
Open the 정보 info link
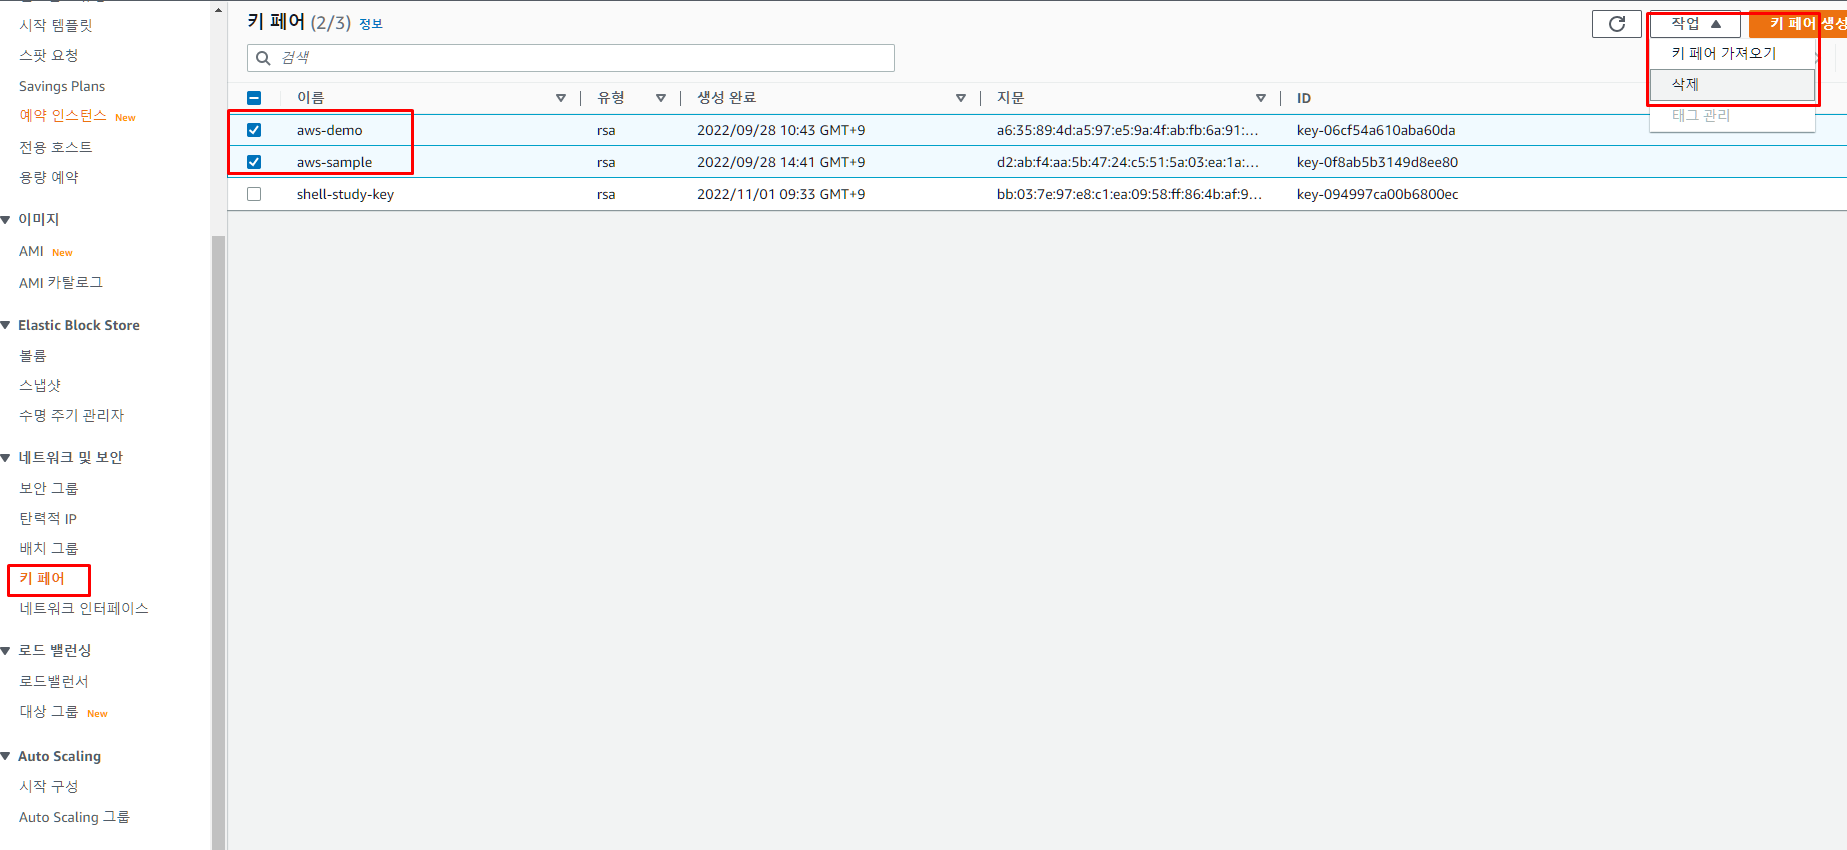tap(371, 24)
